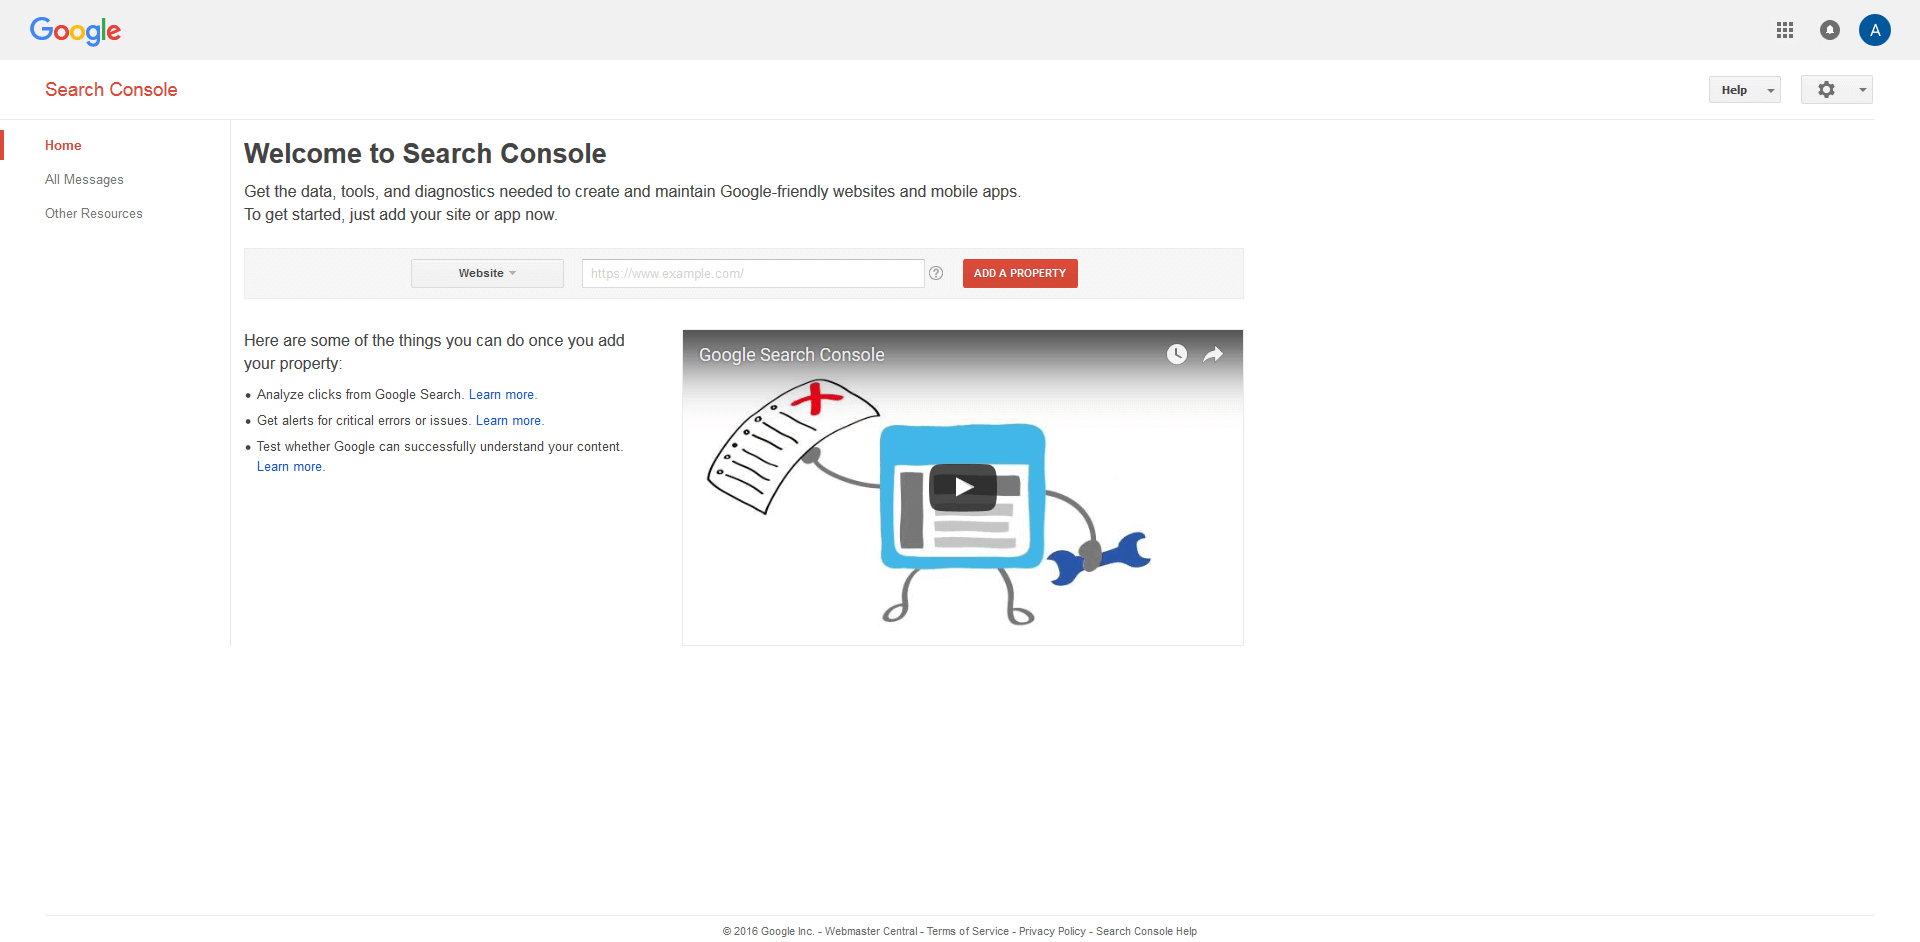Click the help question mark near the URL field
Image resolution: width=1920 pixels, height=942 pixels.
click(937, 273)
